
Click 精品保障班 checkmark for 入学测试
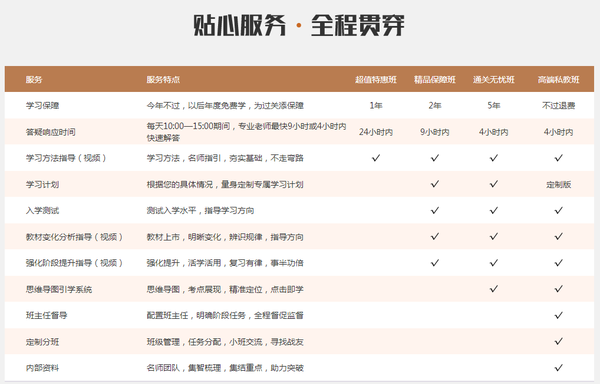coord(435,210)
